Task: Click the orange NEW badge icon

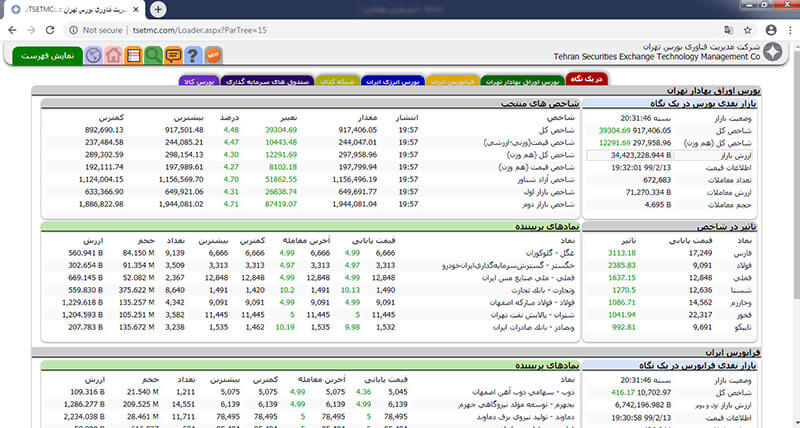Action: pos(213,55)
